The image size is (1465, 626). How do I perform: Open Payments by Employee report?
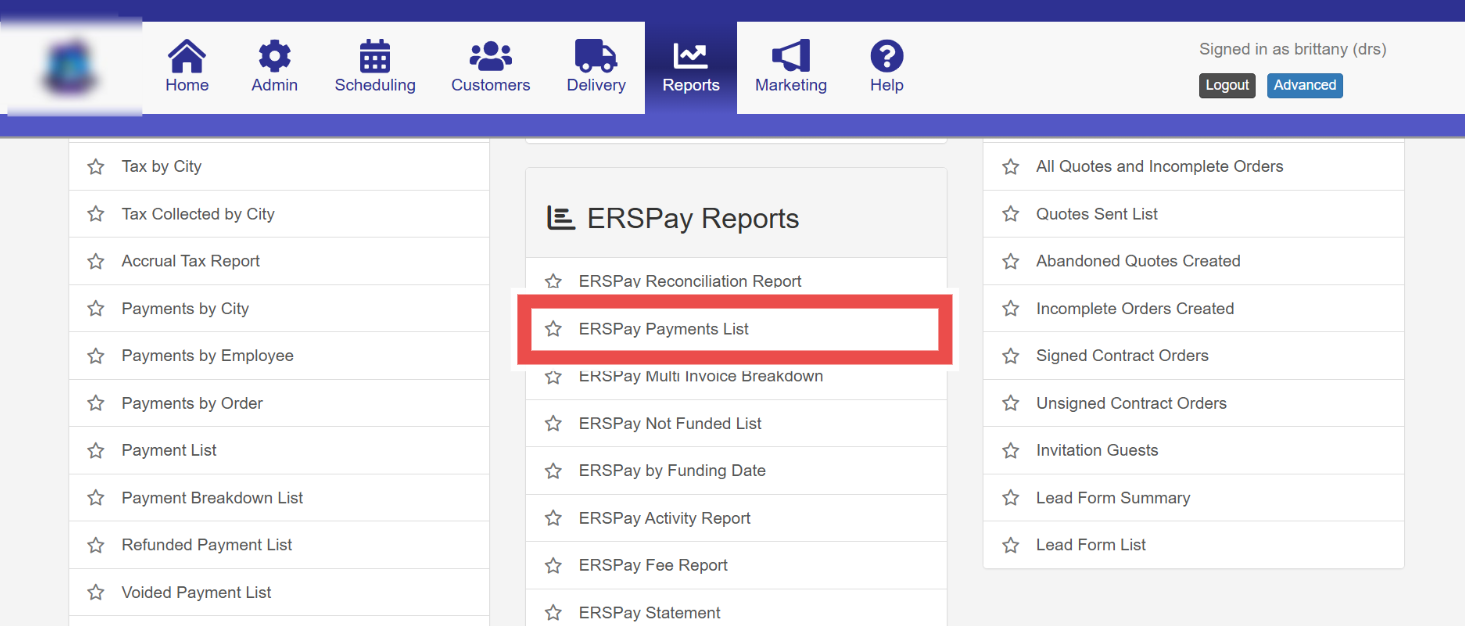208,355
